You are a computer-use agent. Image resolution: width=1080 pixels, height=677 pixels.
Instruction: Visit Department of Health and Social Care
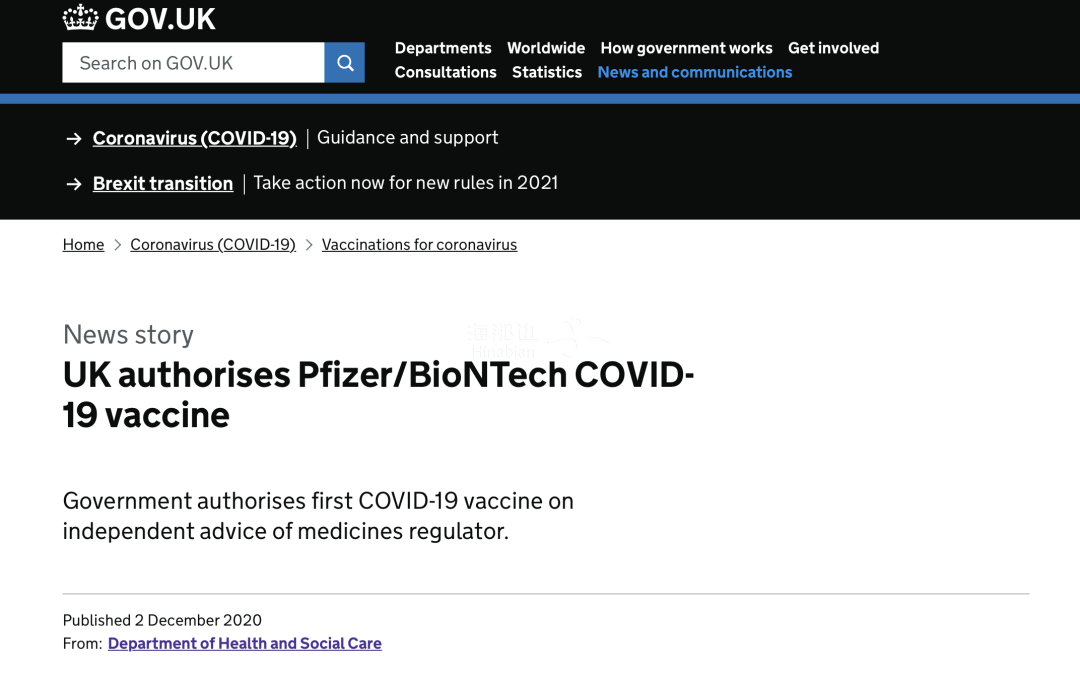(245, 643)
